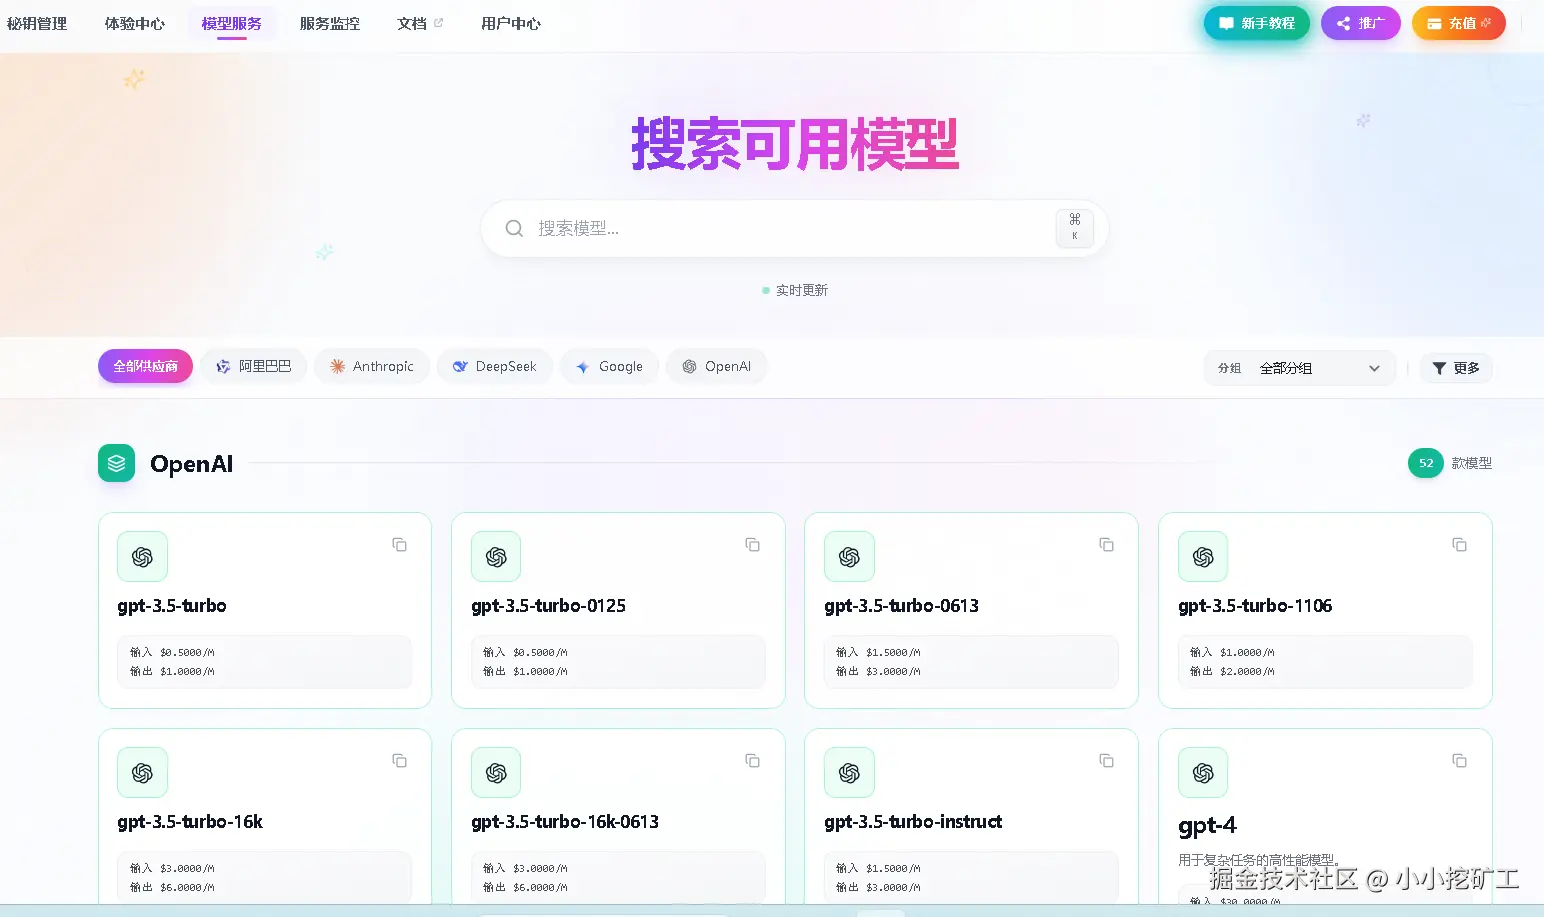Screen dimensions: 1544x917
Task: Click the OpenAI logo on gpt-4 card
Action: tap(1203, 773)
